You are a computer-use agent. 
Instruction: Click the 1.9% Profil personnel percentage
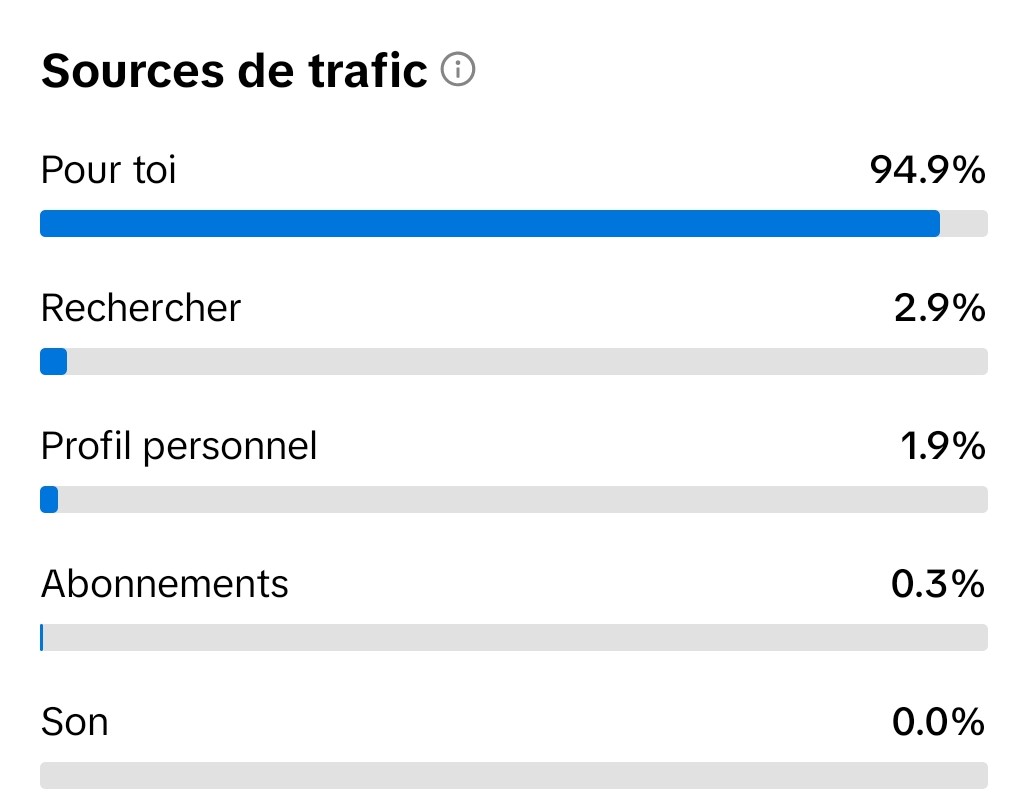point(943,446)
